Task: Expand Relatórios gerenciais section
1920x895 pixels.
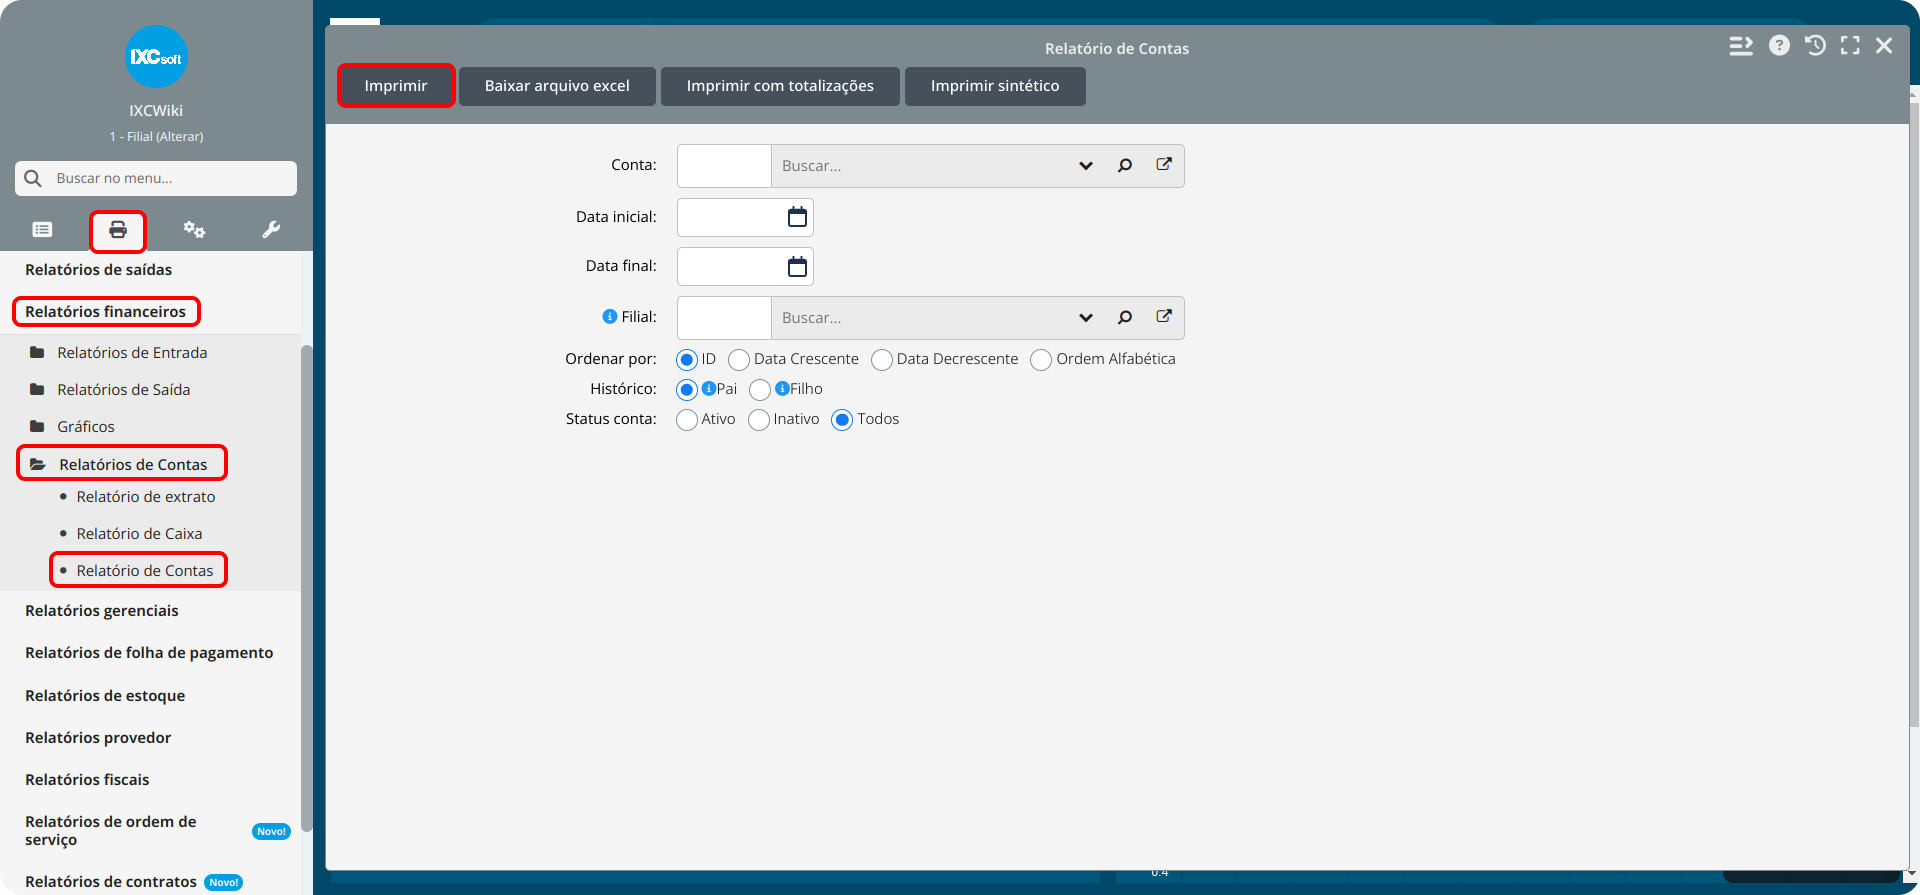Action: 102,610
